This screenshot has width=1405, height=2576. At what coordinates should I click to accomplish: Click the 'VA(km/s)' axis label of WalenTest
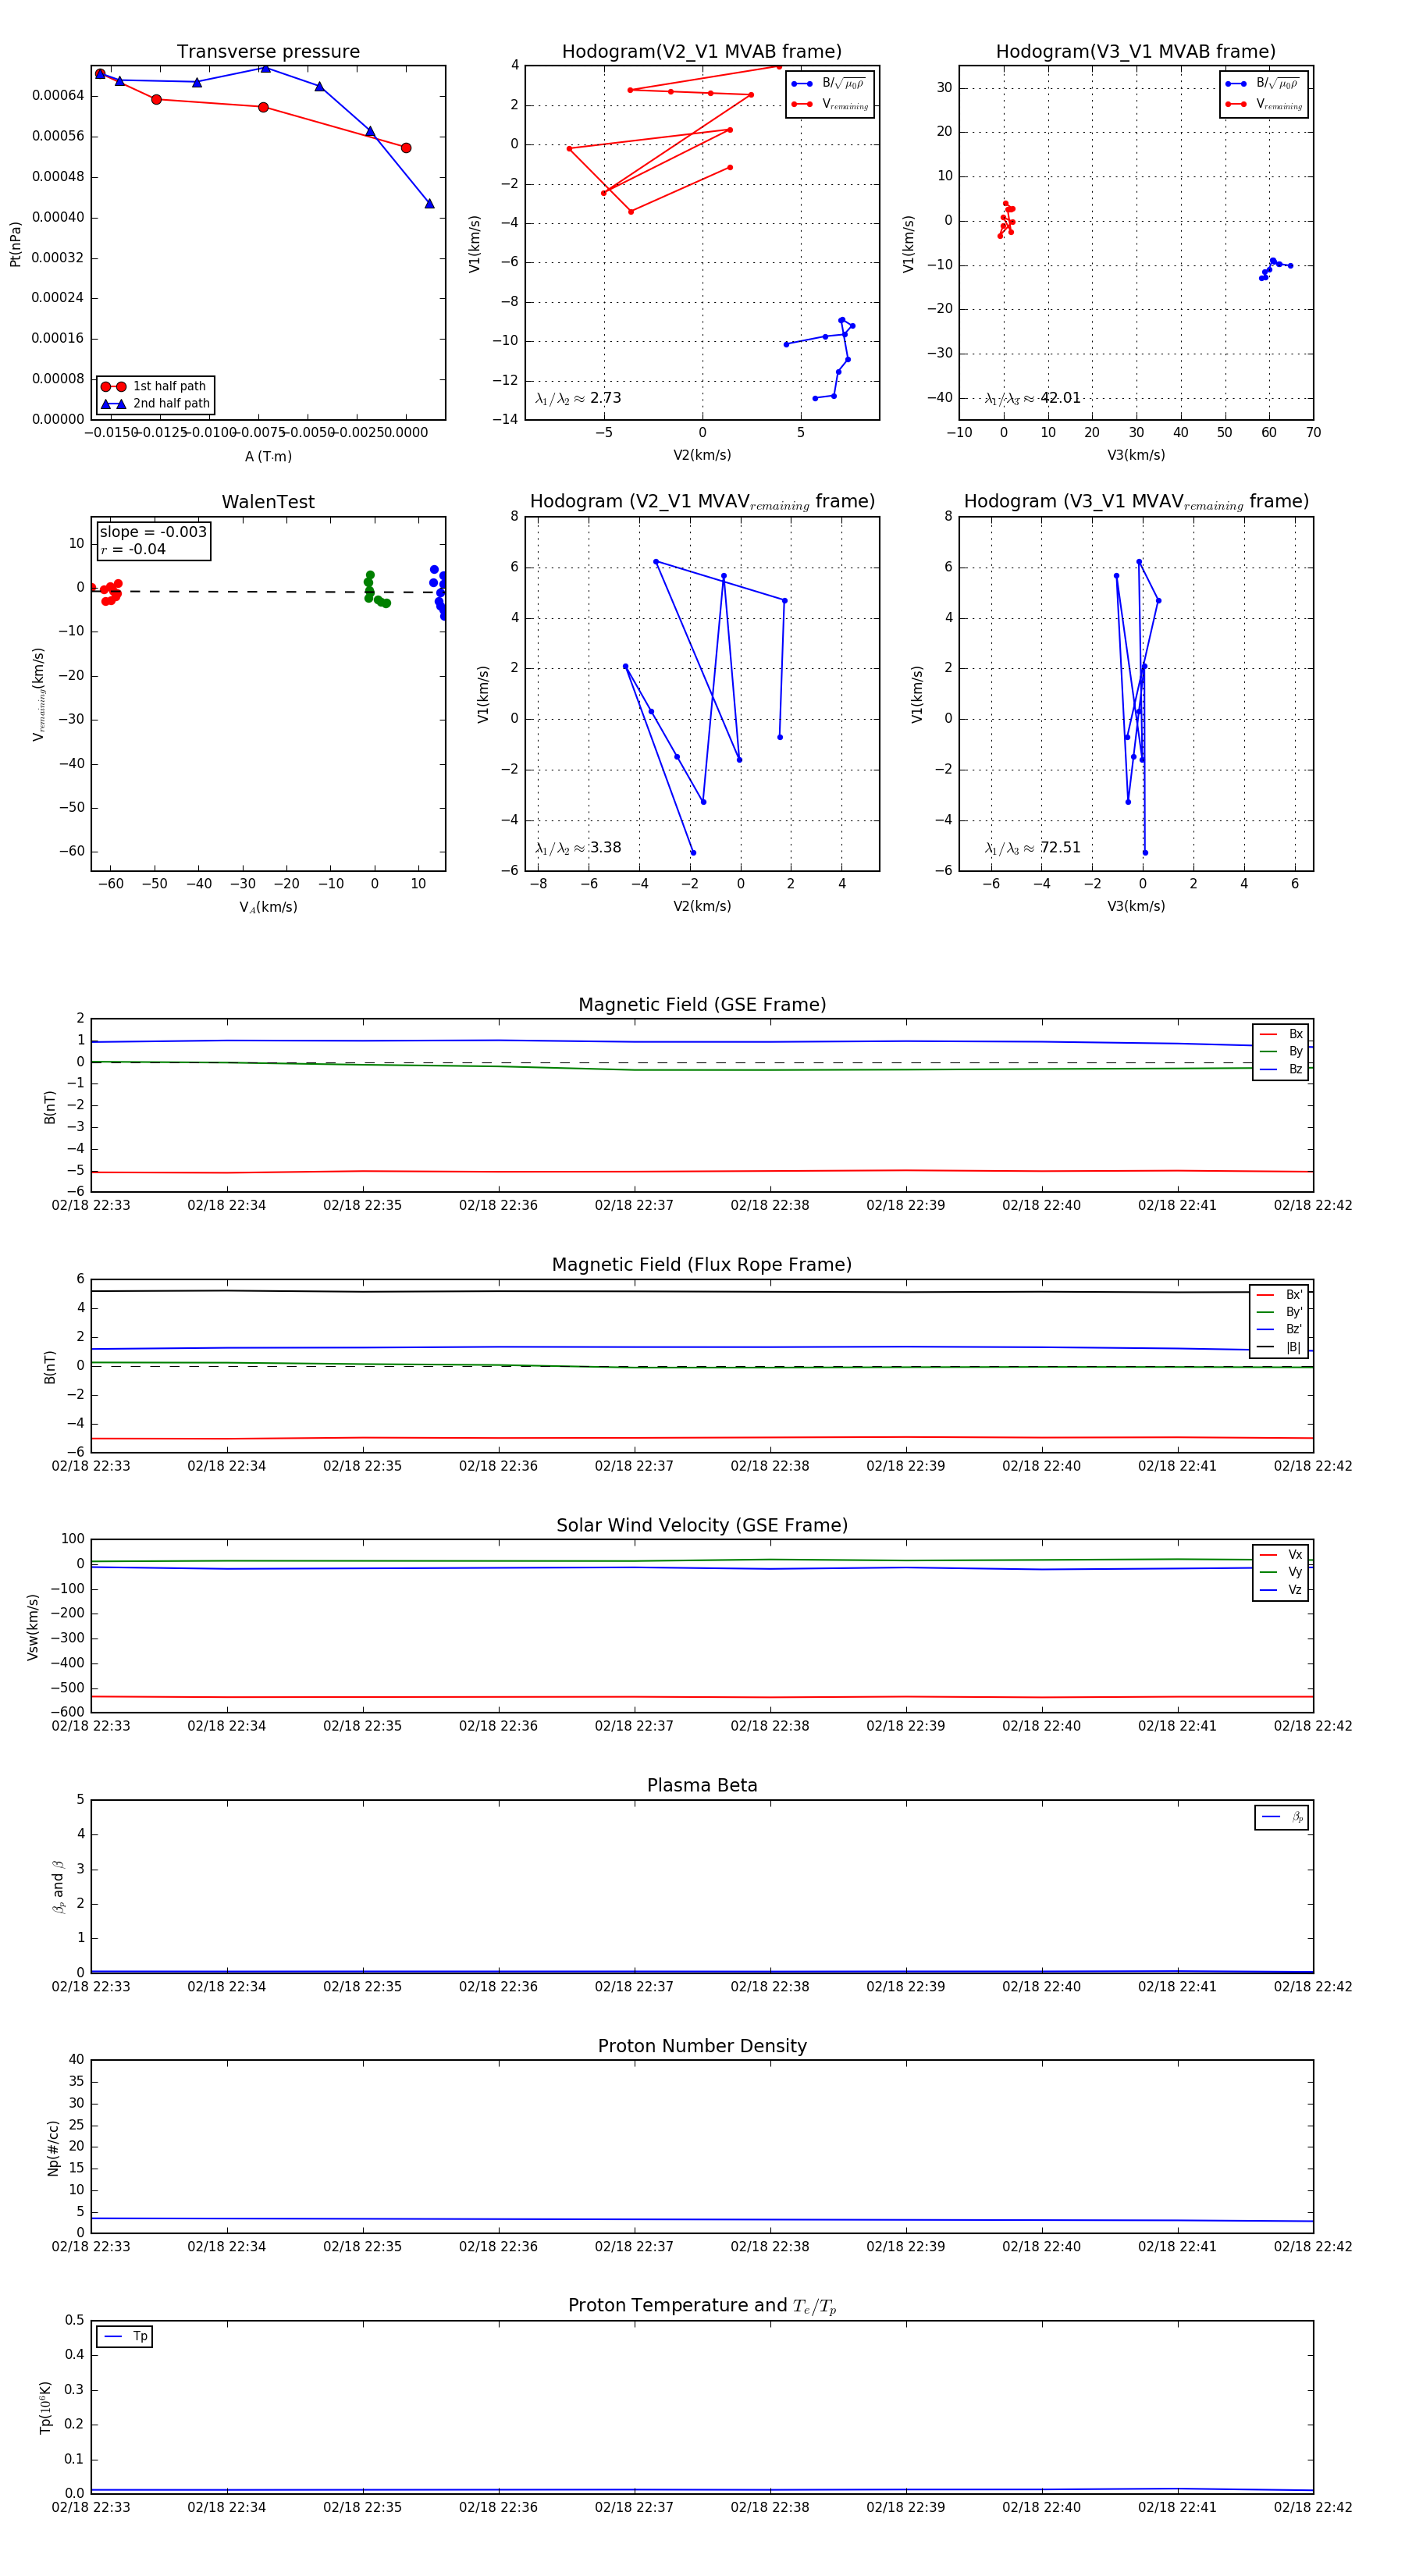[x=268, y=907]
